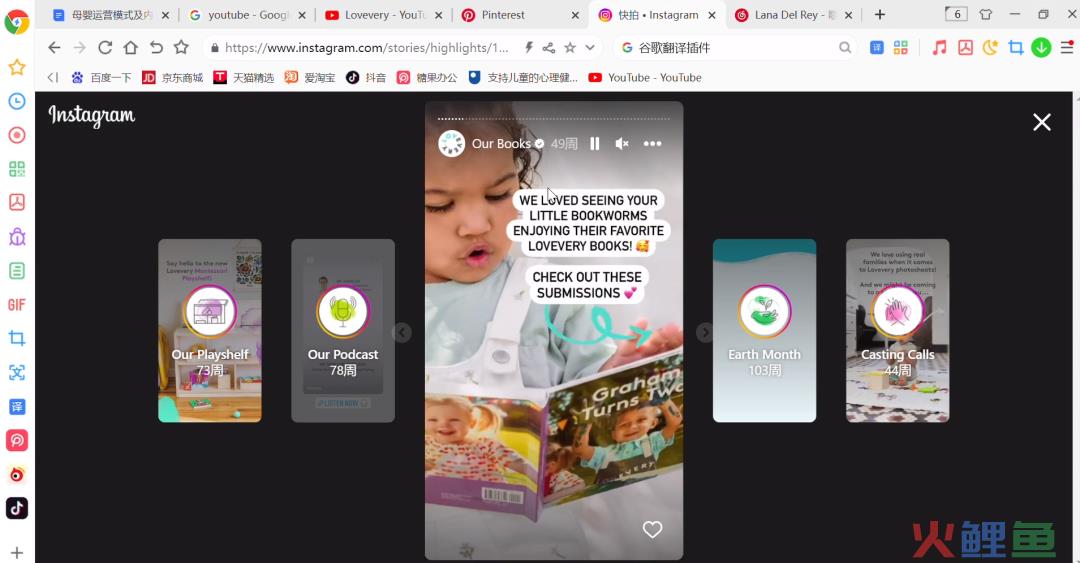Advance to next story arrow

click(705, 333)
